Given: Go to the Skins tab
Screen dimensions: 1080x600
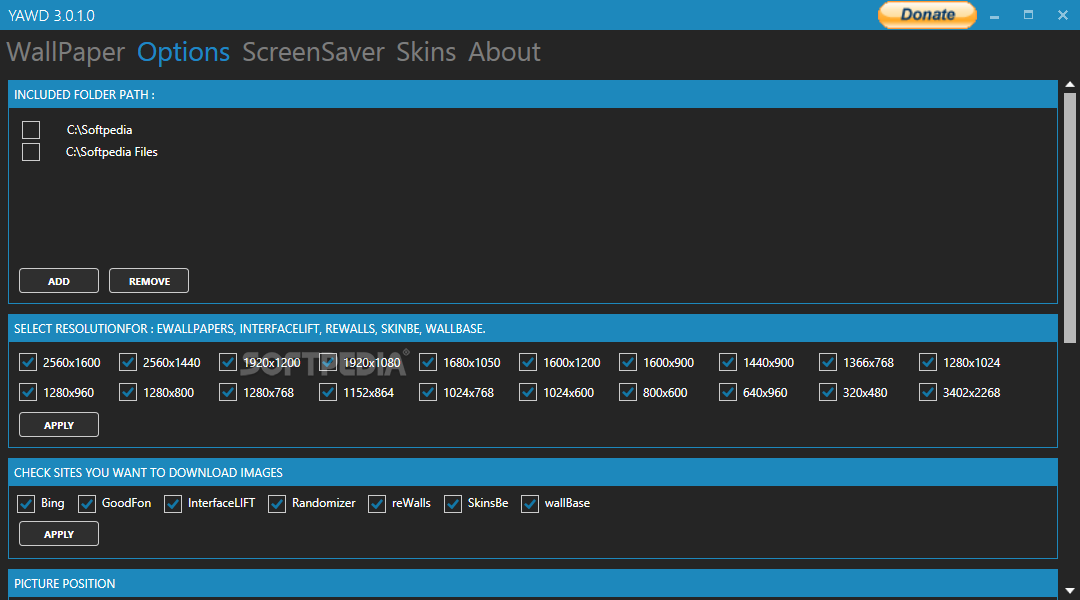Looking at the screenshot, I should coord(426,52).
